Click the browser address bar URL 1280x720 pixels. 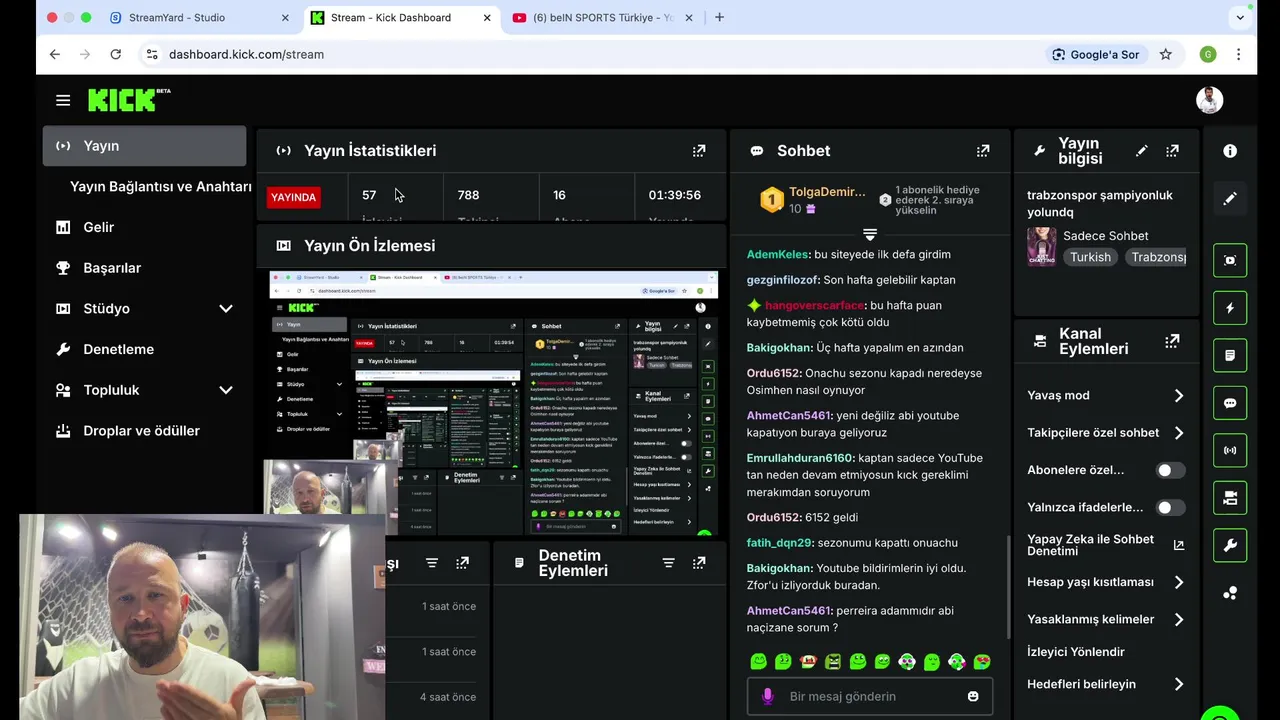coord(247,54)
